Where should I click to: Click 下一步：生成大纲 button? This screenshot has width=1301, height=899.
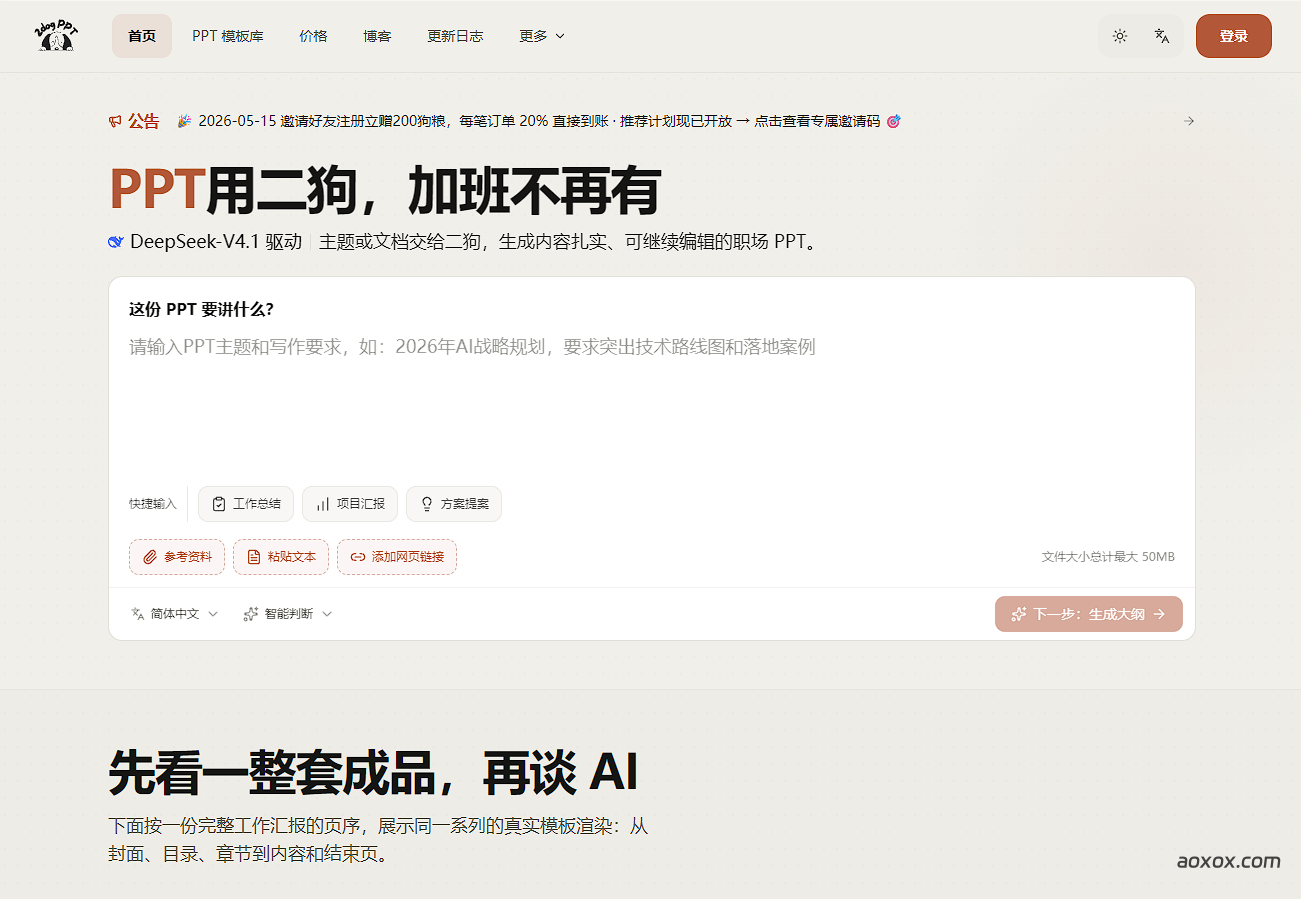[1089, 614]
